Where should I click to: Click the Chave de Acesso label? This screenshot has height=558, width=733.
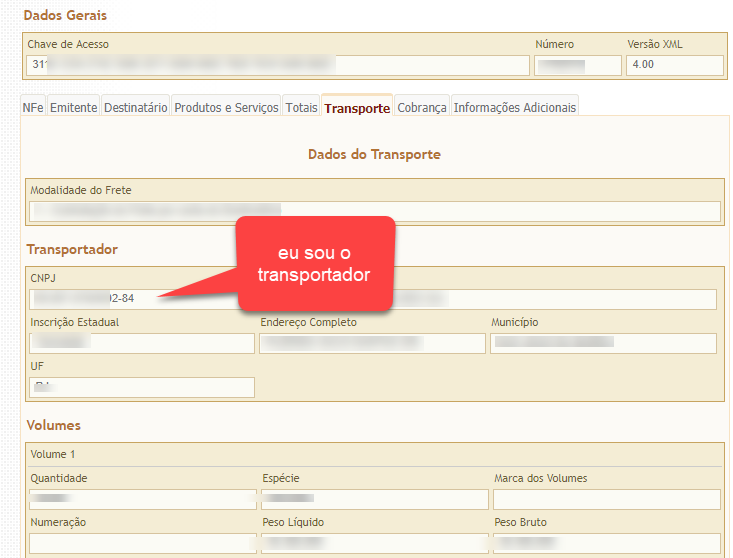tap(68, 44)
